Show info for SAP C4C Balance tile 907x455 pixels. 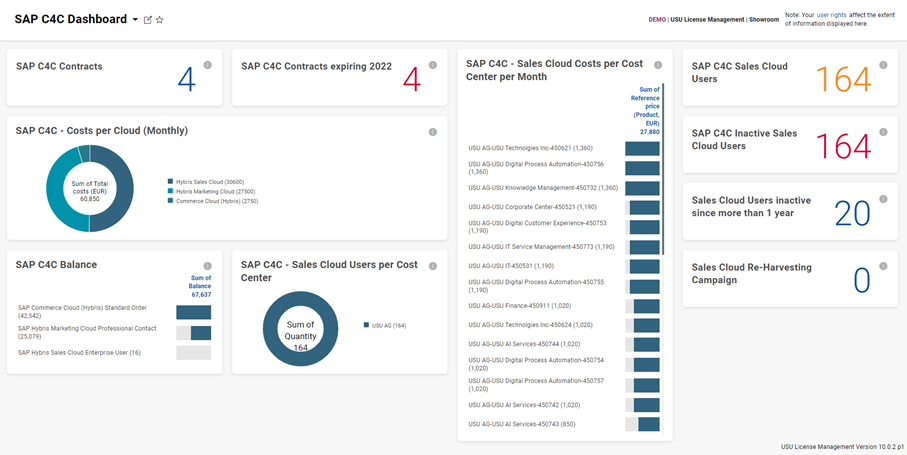tap(208, 266)
